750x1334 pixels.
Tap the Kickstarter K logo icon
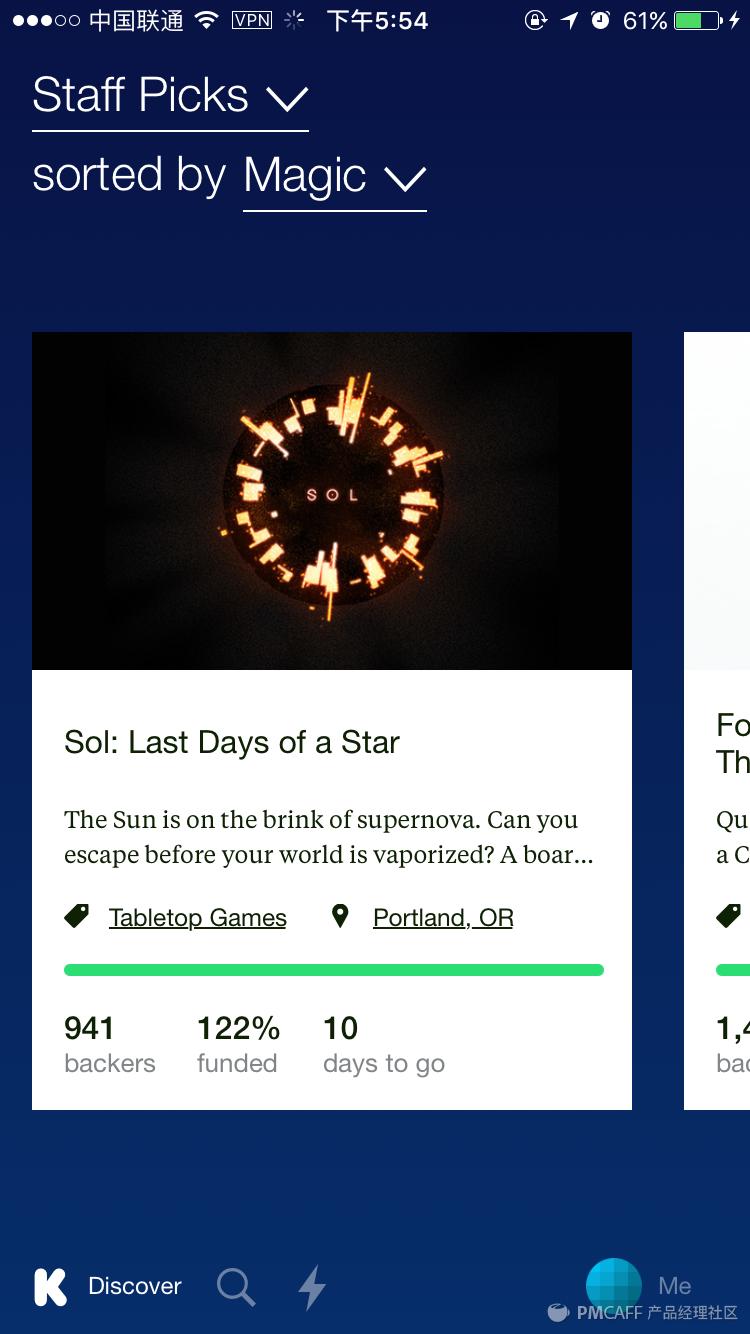point(50,1287)
